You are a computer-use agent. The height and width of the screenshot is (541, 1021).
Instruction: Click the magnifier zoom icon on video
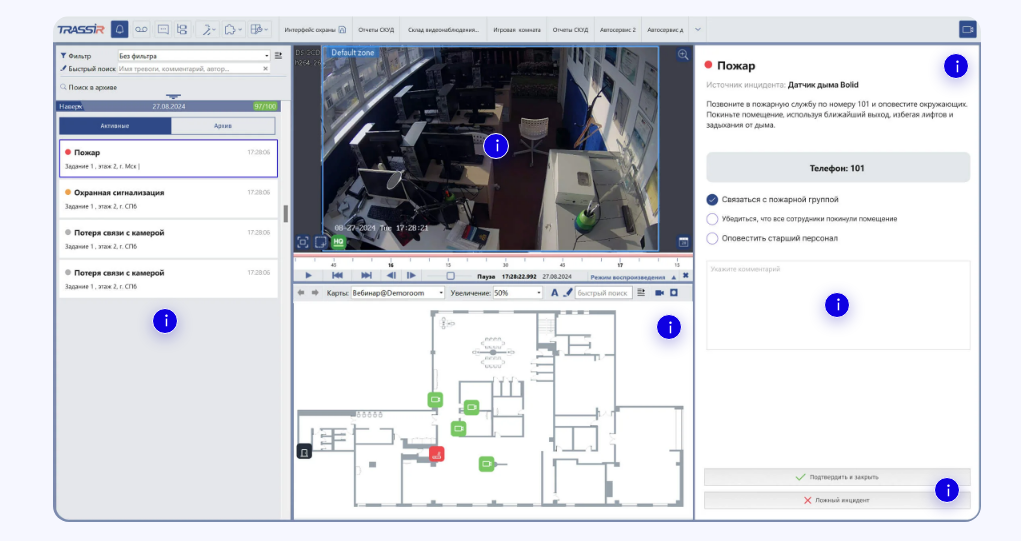683,55
